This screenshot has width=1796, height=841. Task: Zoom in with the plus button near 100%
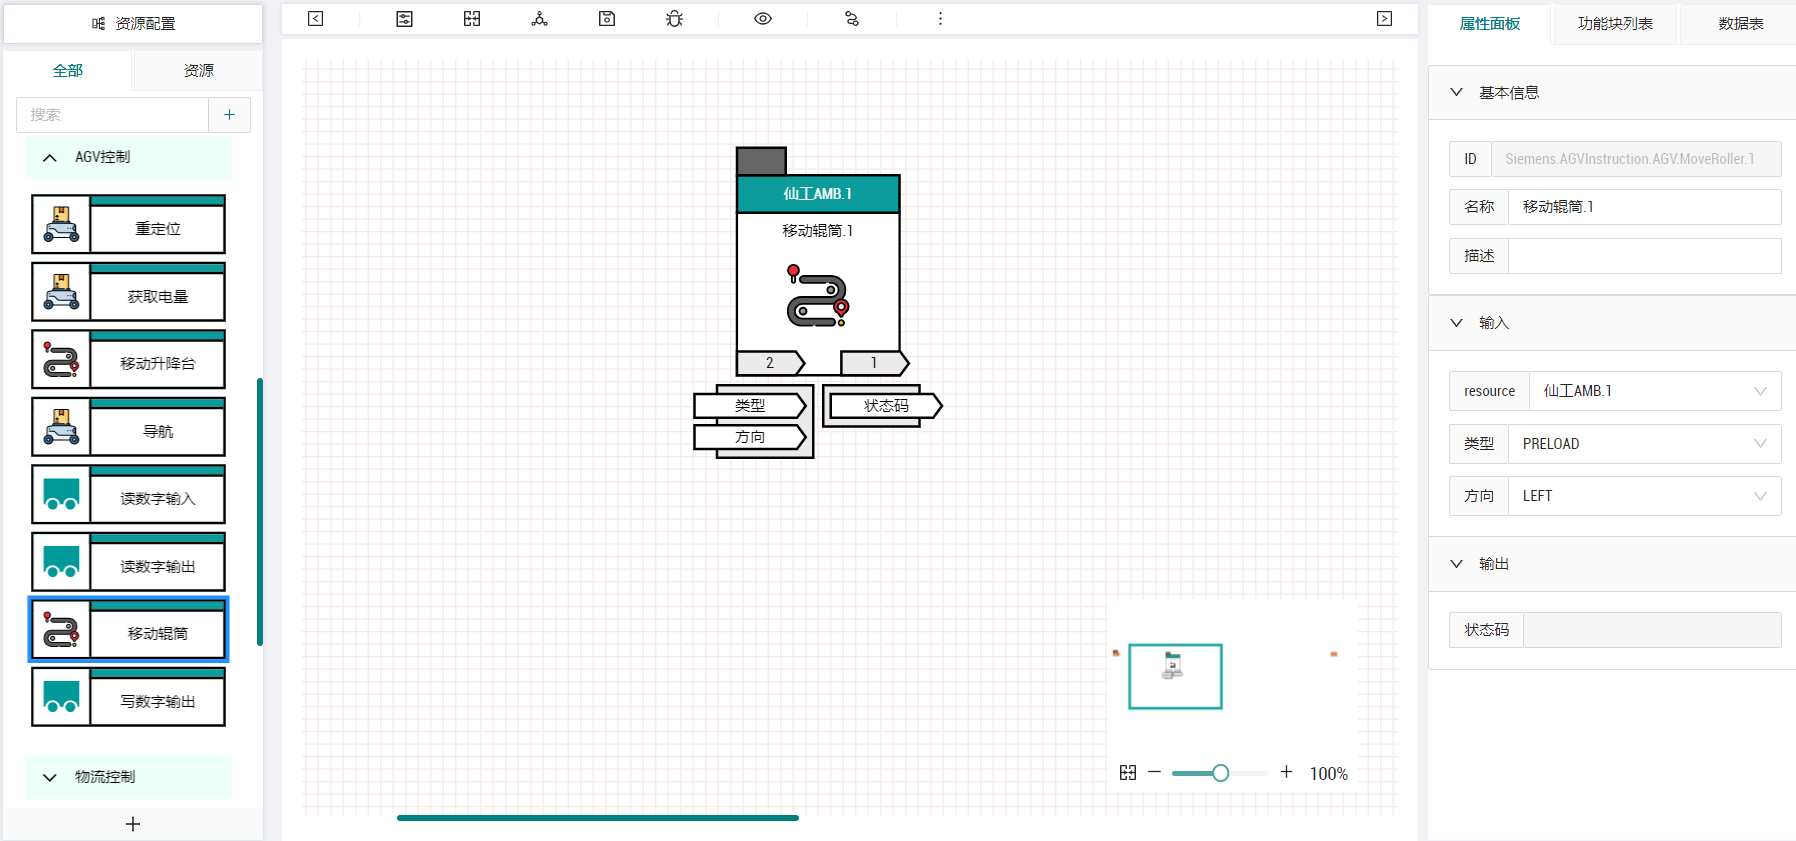click(x=1287, y=772)
